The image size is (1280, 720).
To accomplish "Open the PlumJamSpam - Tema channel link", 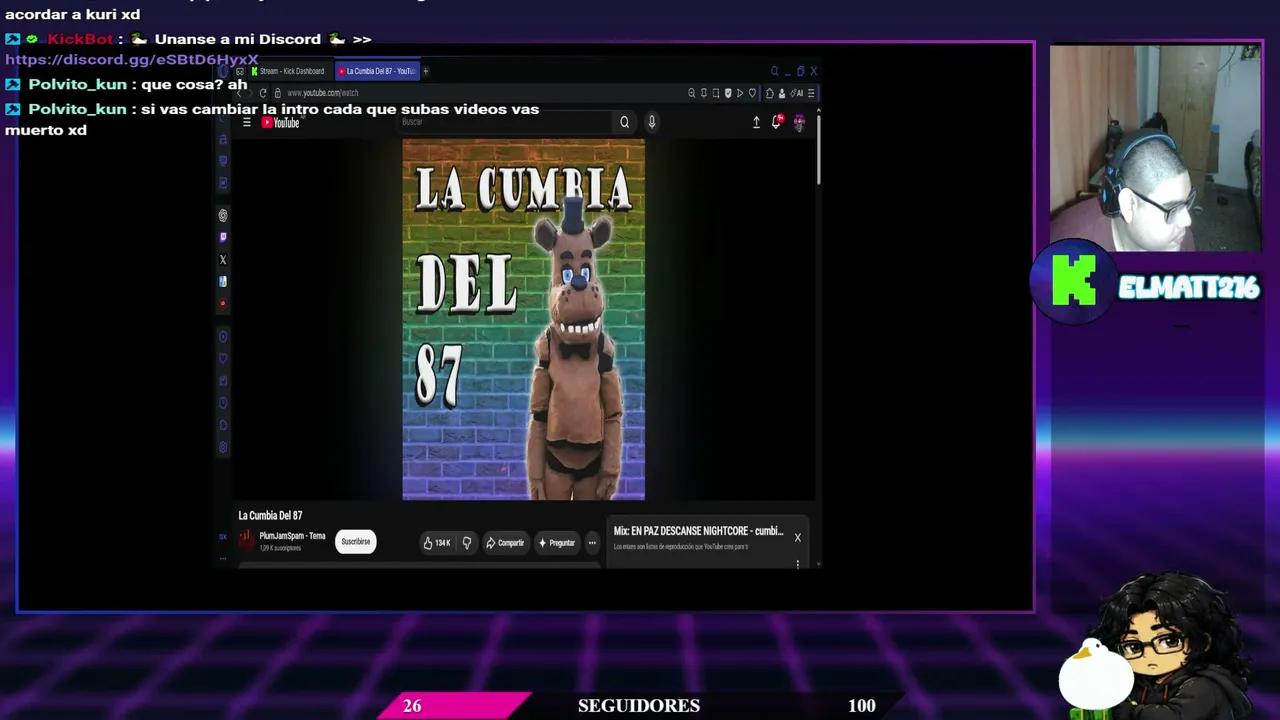I will click(292, 536).
